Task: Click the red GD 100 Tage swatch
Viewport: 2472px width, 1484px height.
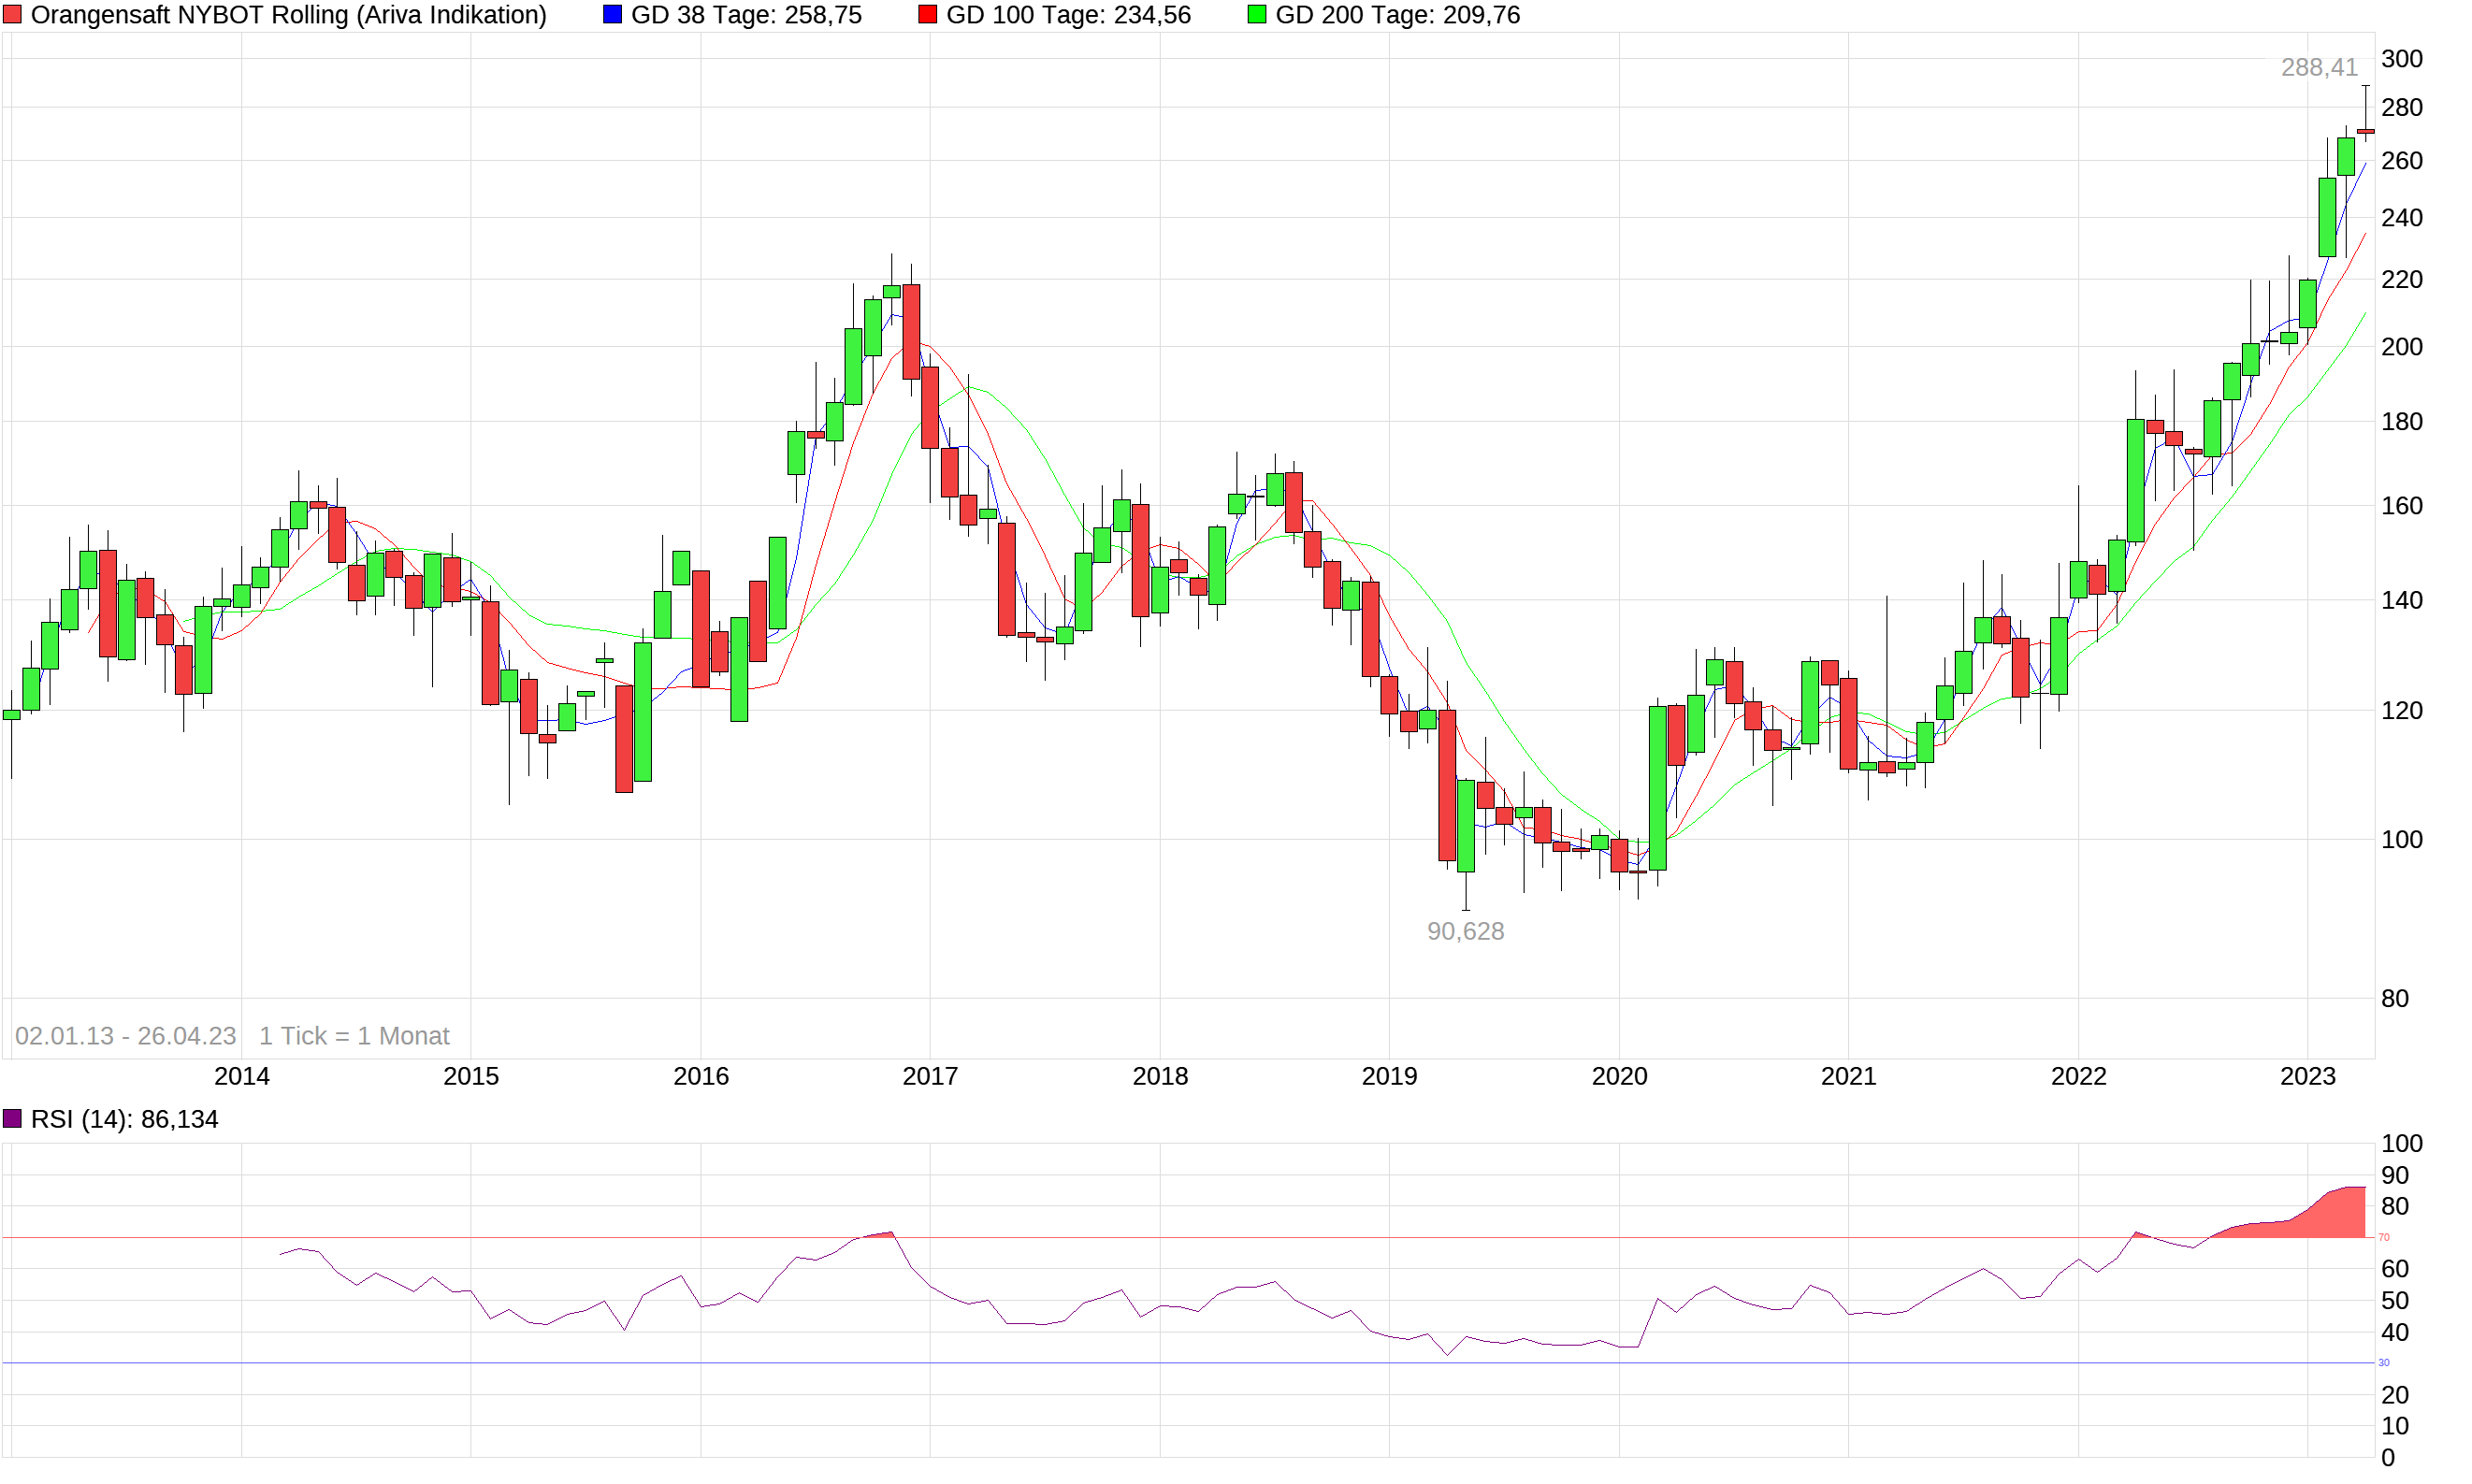Action: click(x=927, y=15)
